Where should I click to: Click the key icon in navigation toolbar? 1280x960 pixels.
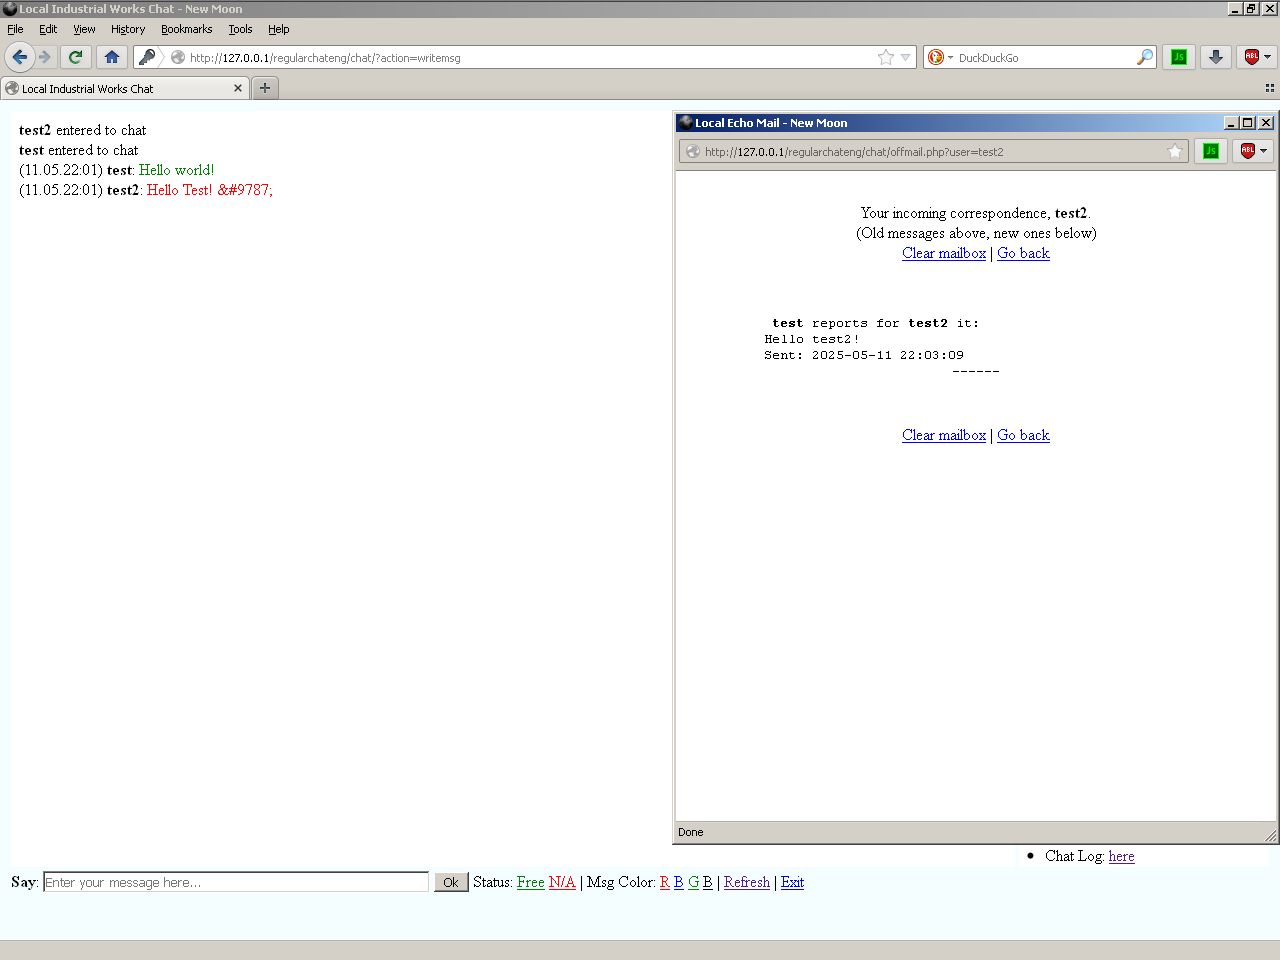tap(147, 57)
